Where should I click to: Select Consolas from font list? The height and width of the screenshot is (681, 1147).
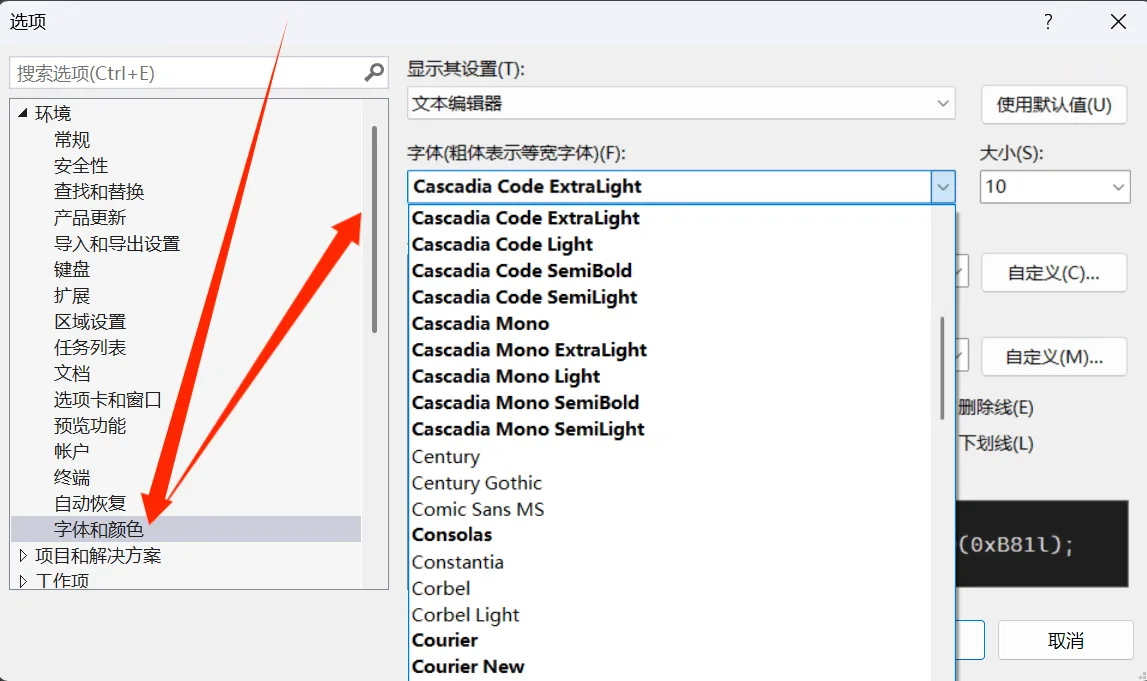452,535
